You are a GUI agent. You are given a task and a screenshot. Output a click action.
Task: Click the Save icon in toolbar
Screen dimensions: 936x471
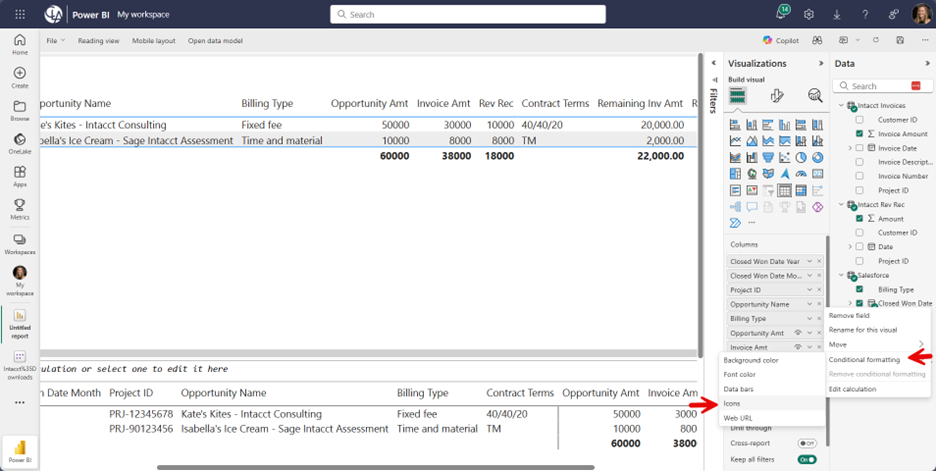tap(900, 40)
